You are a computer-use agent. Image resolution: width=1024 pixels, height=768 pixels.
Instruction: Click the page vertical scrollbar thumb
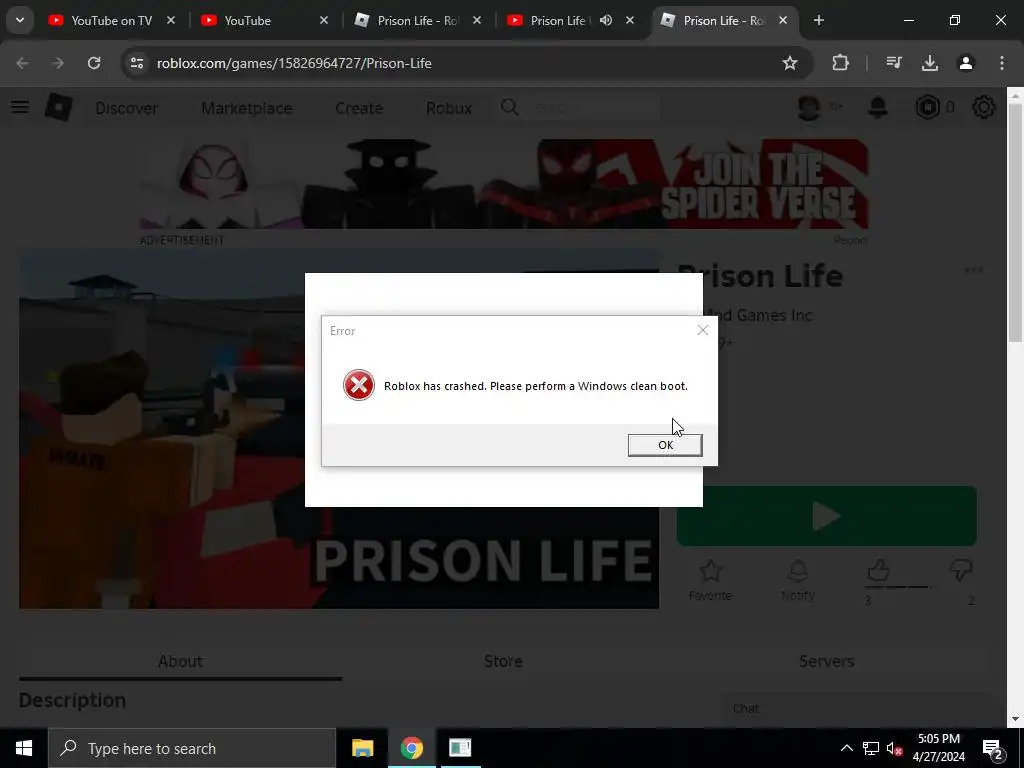(x=1015, y=222)
